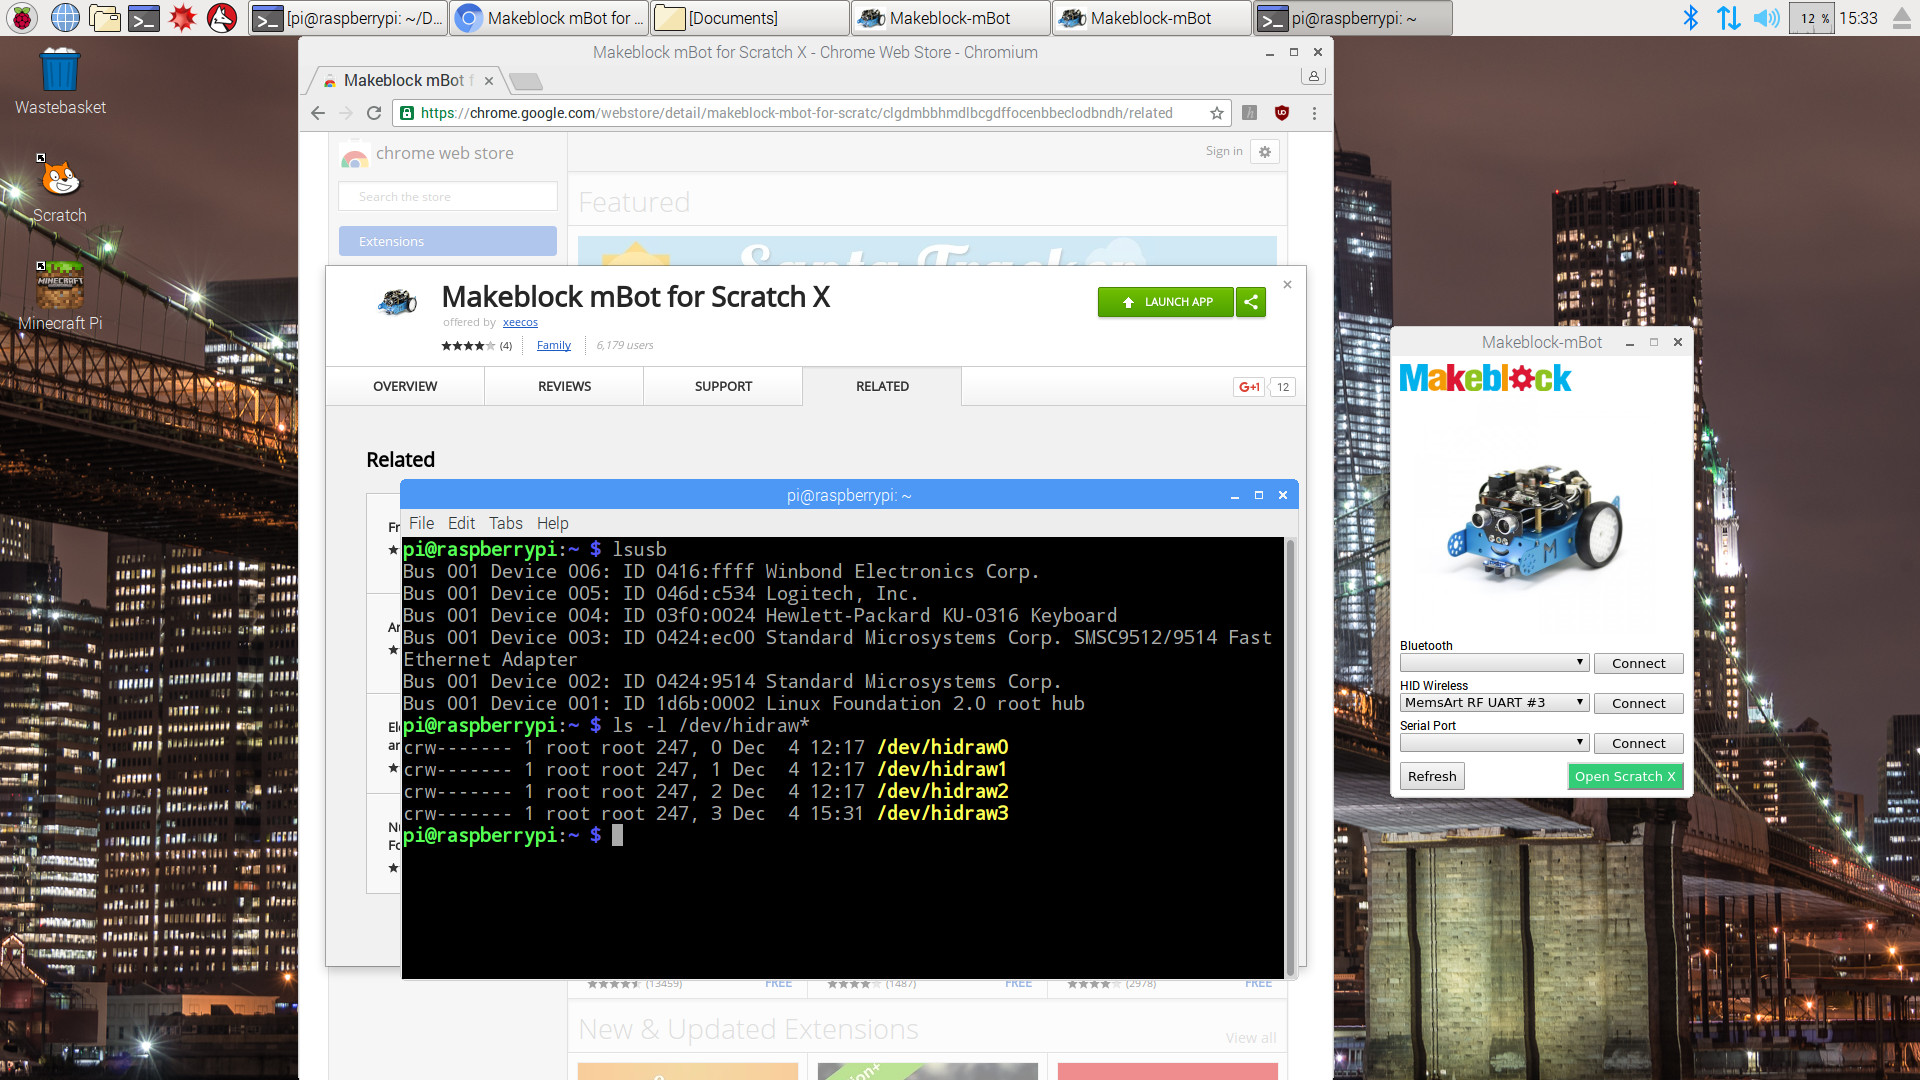Click Refresh in Makeblock-mBot window
The width and height of the screenshot is (1920, 1080).
[1432, 776]
